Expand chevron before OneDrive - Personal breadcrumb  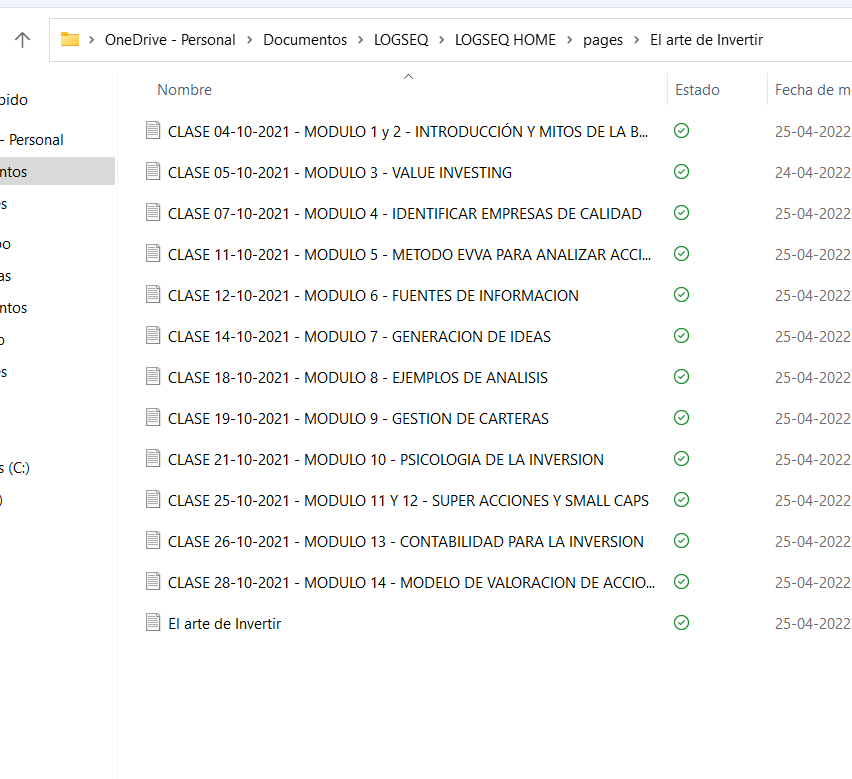click(92, 40)
